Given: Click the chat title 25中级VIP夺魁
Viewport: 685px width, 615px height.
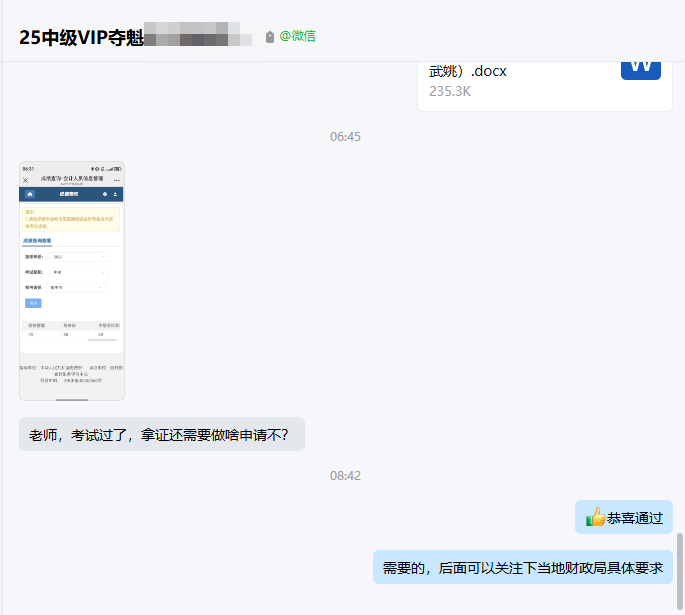Looking at the screenshot, I should pyautogui.click(x=81, y=37).
